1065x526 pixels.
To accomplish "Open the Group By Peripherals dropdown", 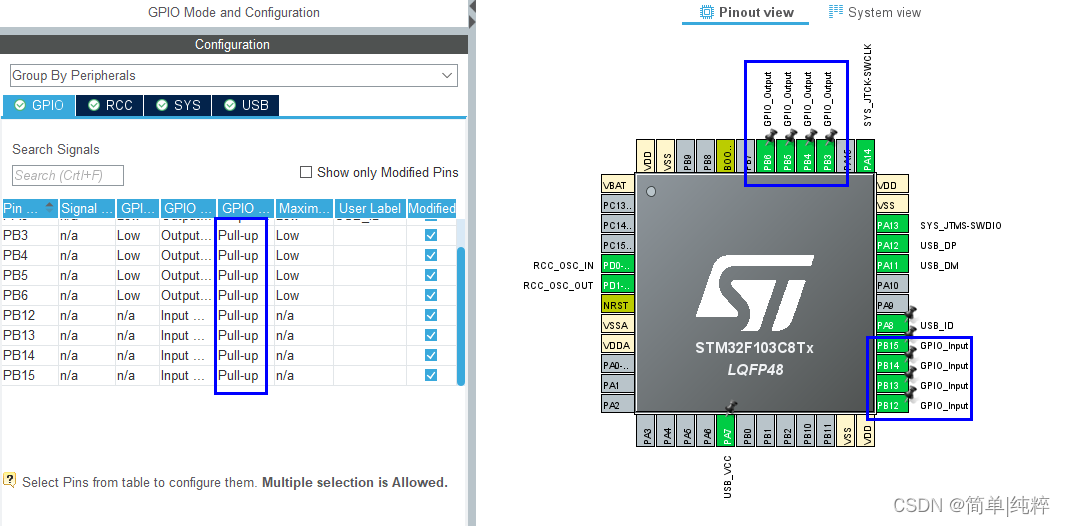I will click(x=234, y=75).
